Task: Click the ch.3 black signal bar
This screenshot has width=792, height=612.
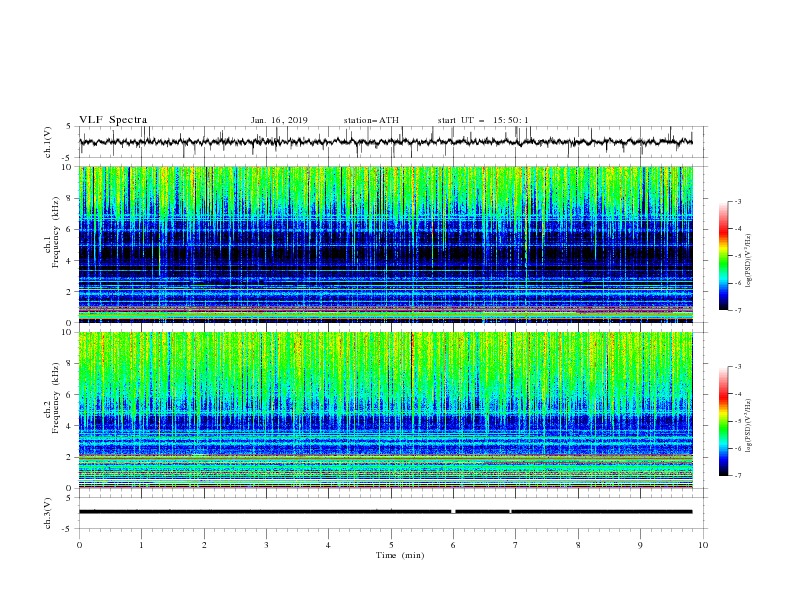Action: 385,512
